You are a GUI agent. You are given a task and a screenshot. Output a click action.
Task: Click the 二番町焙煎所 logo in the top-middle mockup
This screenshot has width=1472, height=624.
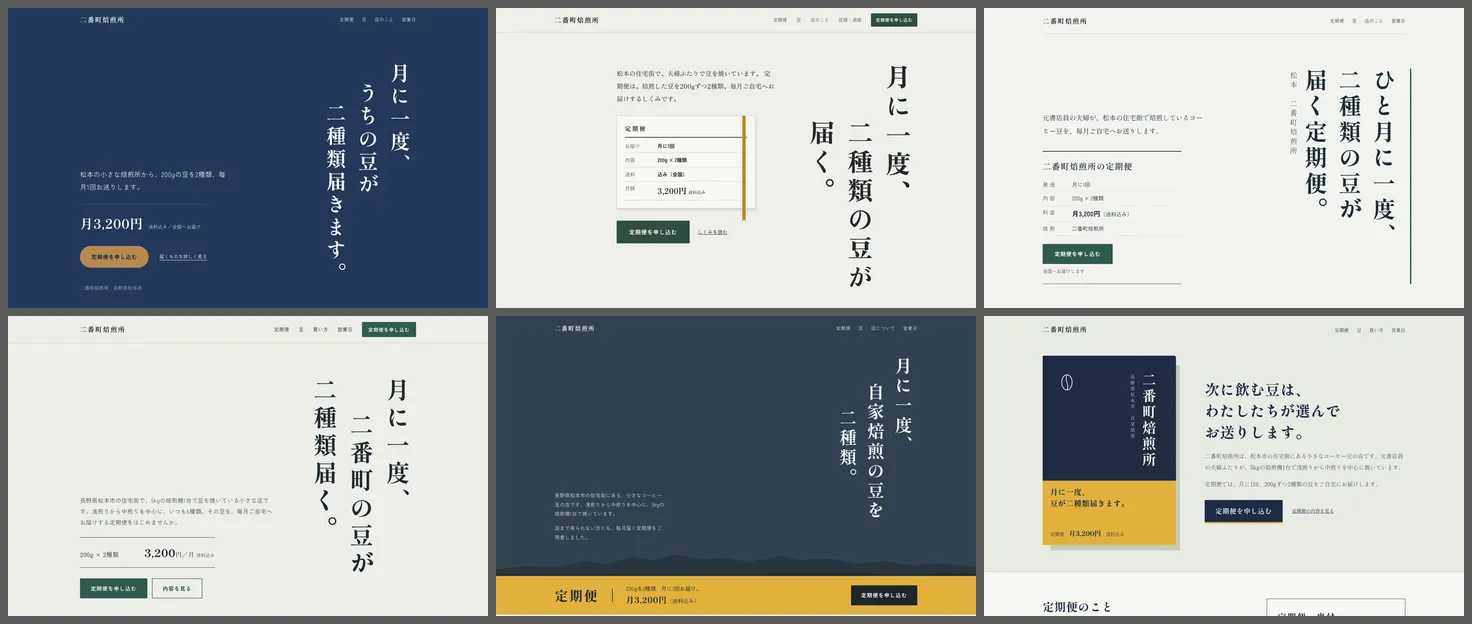click(x=575, y=20)
